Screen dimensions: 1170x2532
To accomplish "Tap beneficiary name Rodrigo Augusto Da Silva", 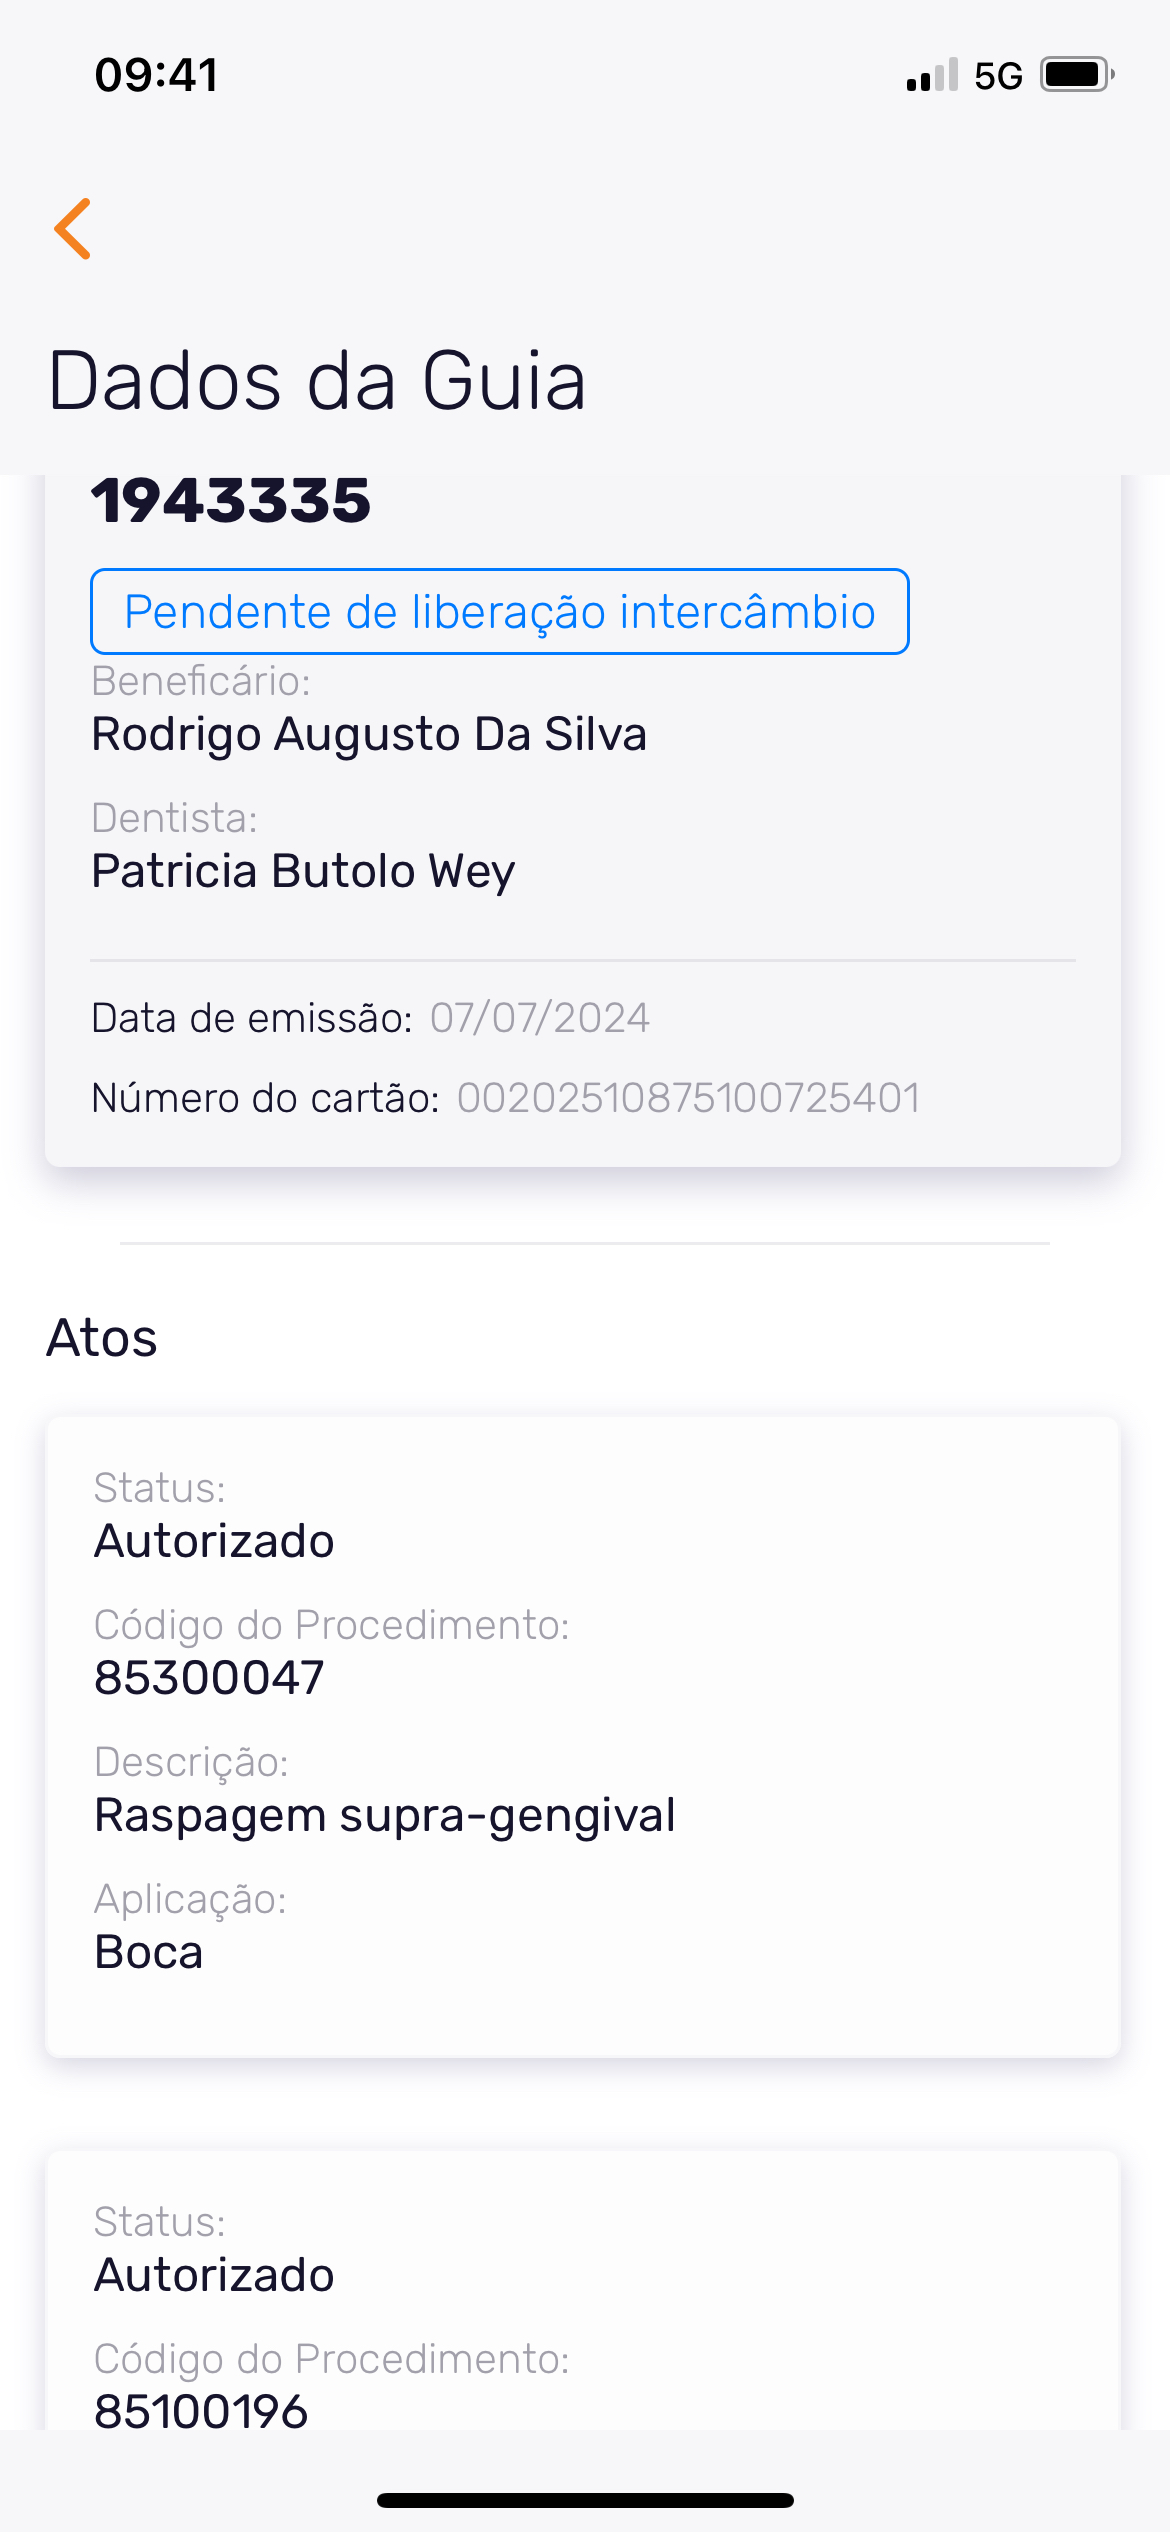I will (369, 734).
